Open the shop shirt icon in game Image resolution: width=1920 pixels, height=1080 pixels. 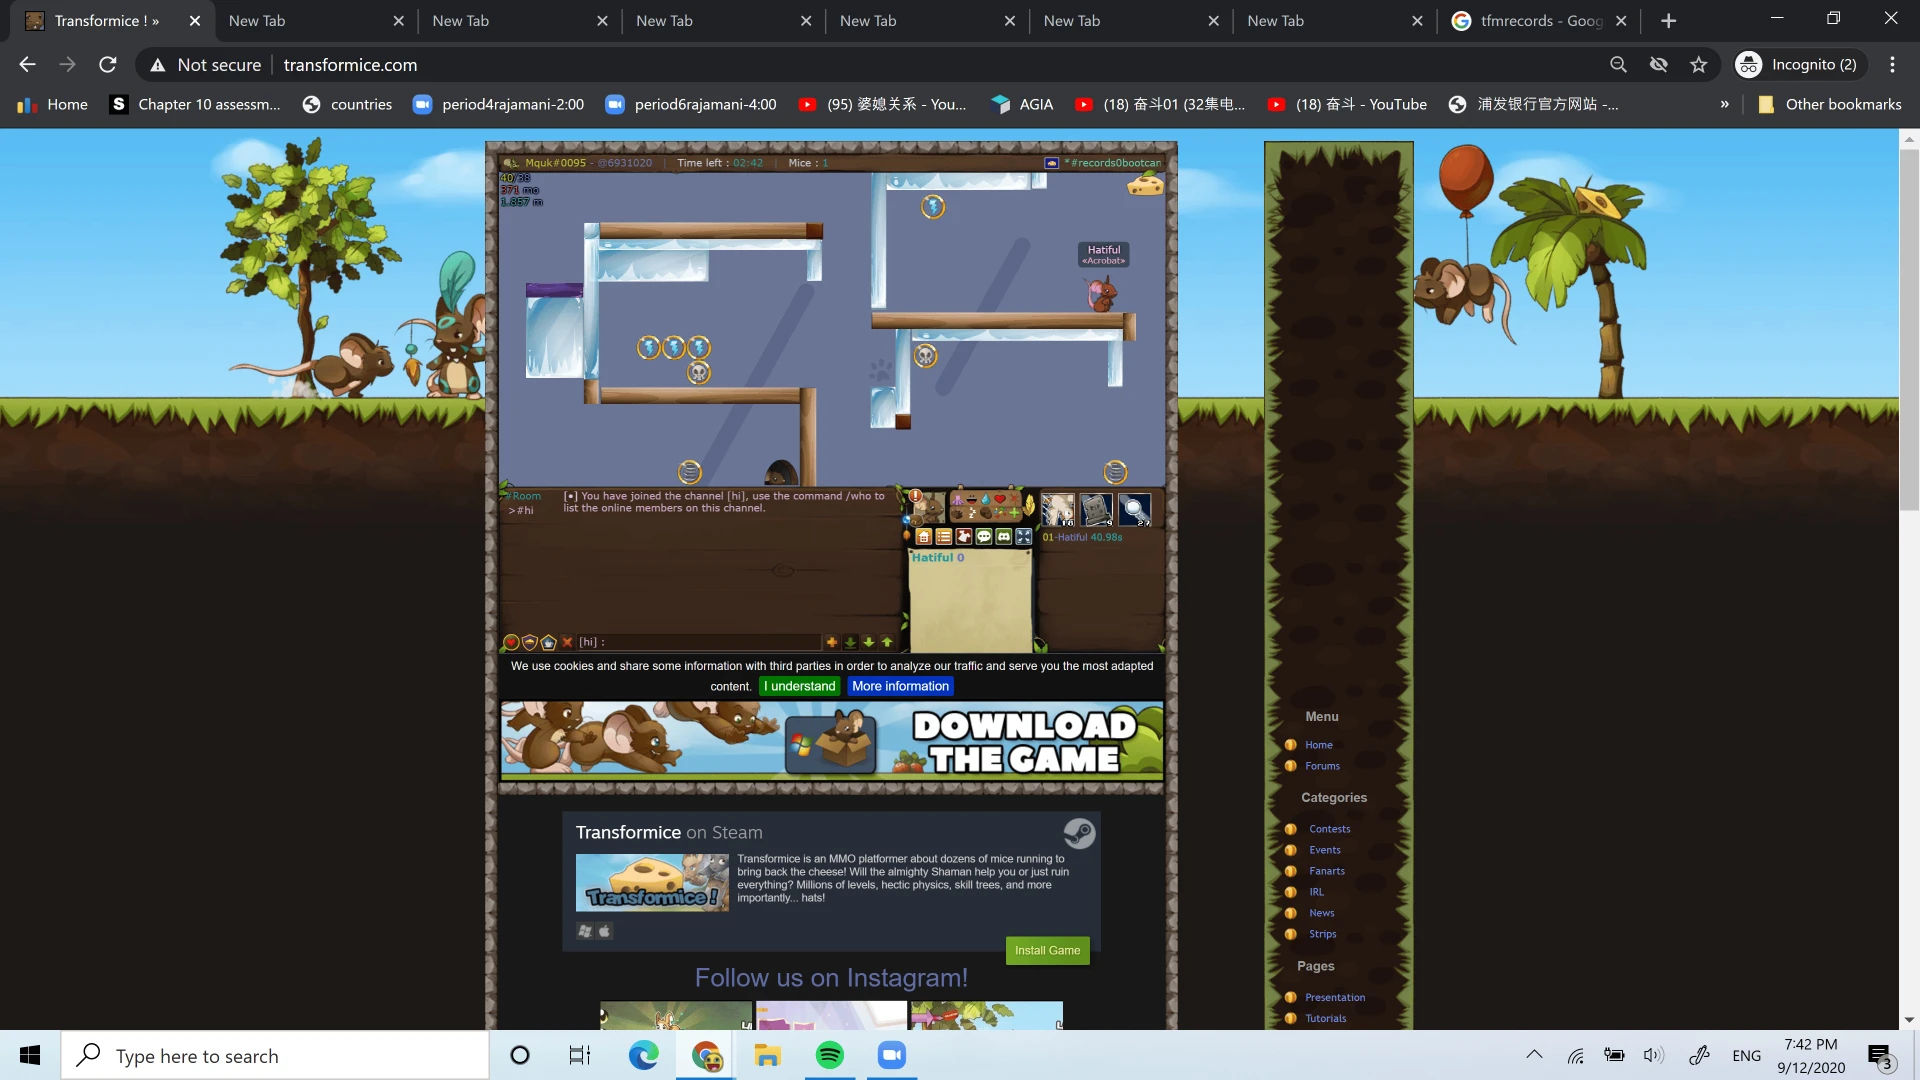[x=964, y=537]
